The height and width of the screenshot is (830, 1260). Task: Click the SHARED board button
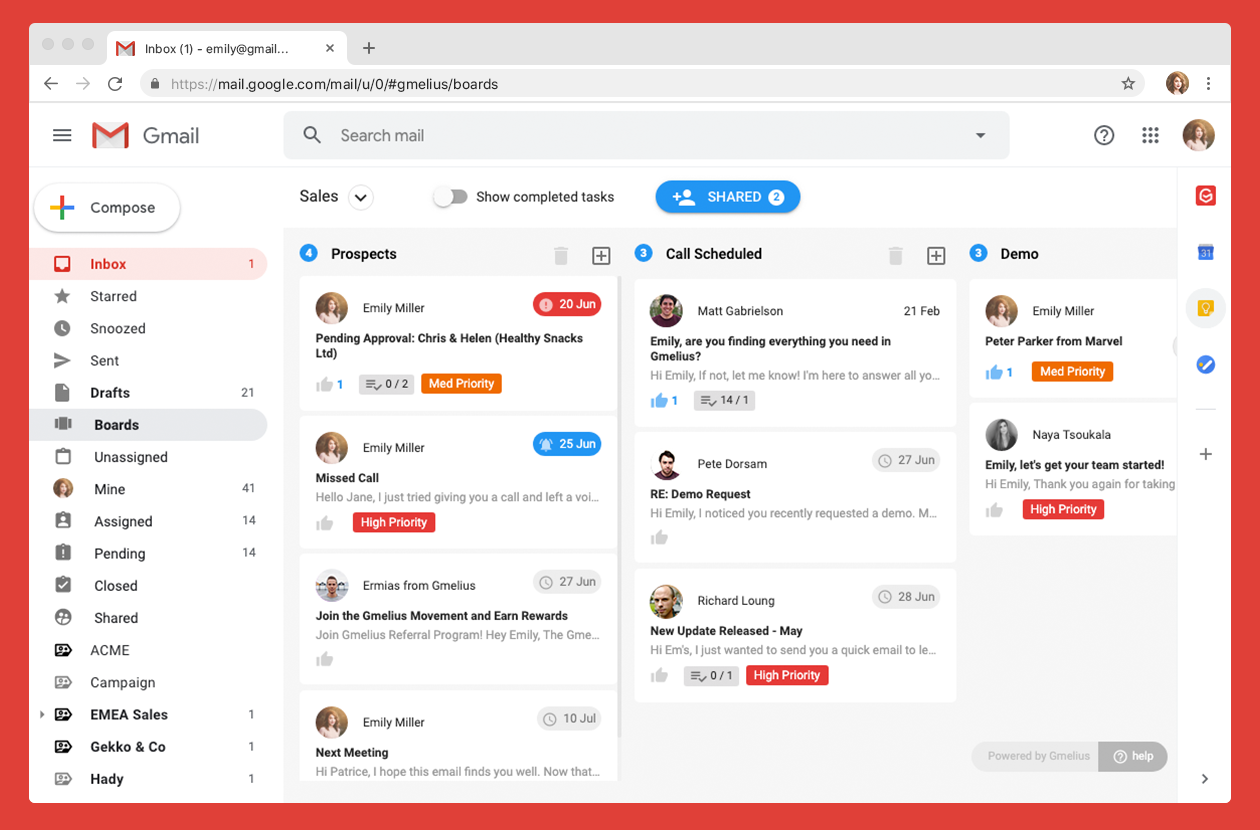[x=728, y=197]
